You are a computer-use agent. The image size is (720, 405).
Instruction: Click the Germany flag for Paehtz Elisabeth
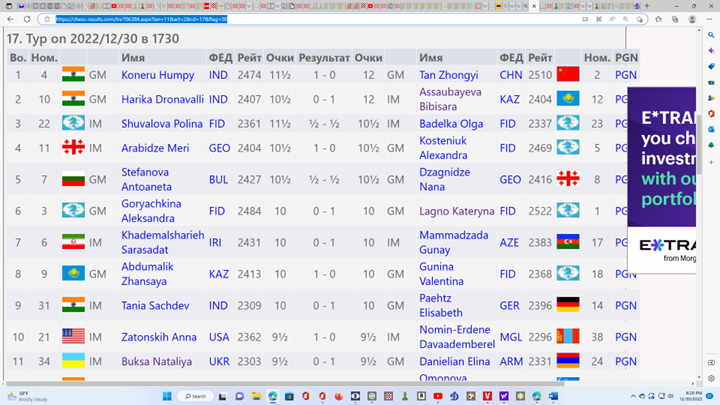pyautogui.click(x=567, y=306)
